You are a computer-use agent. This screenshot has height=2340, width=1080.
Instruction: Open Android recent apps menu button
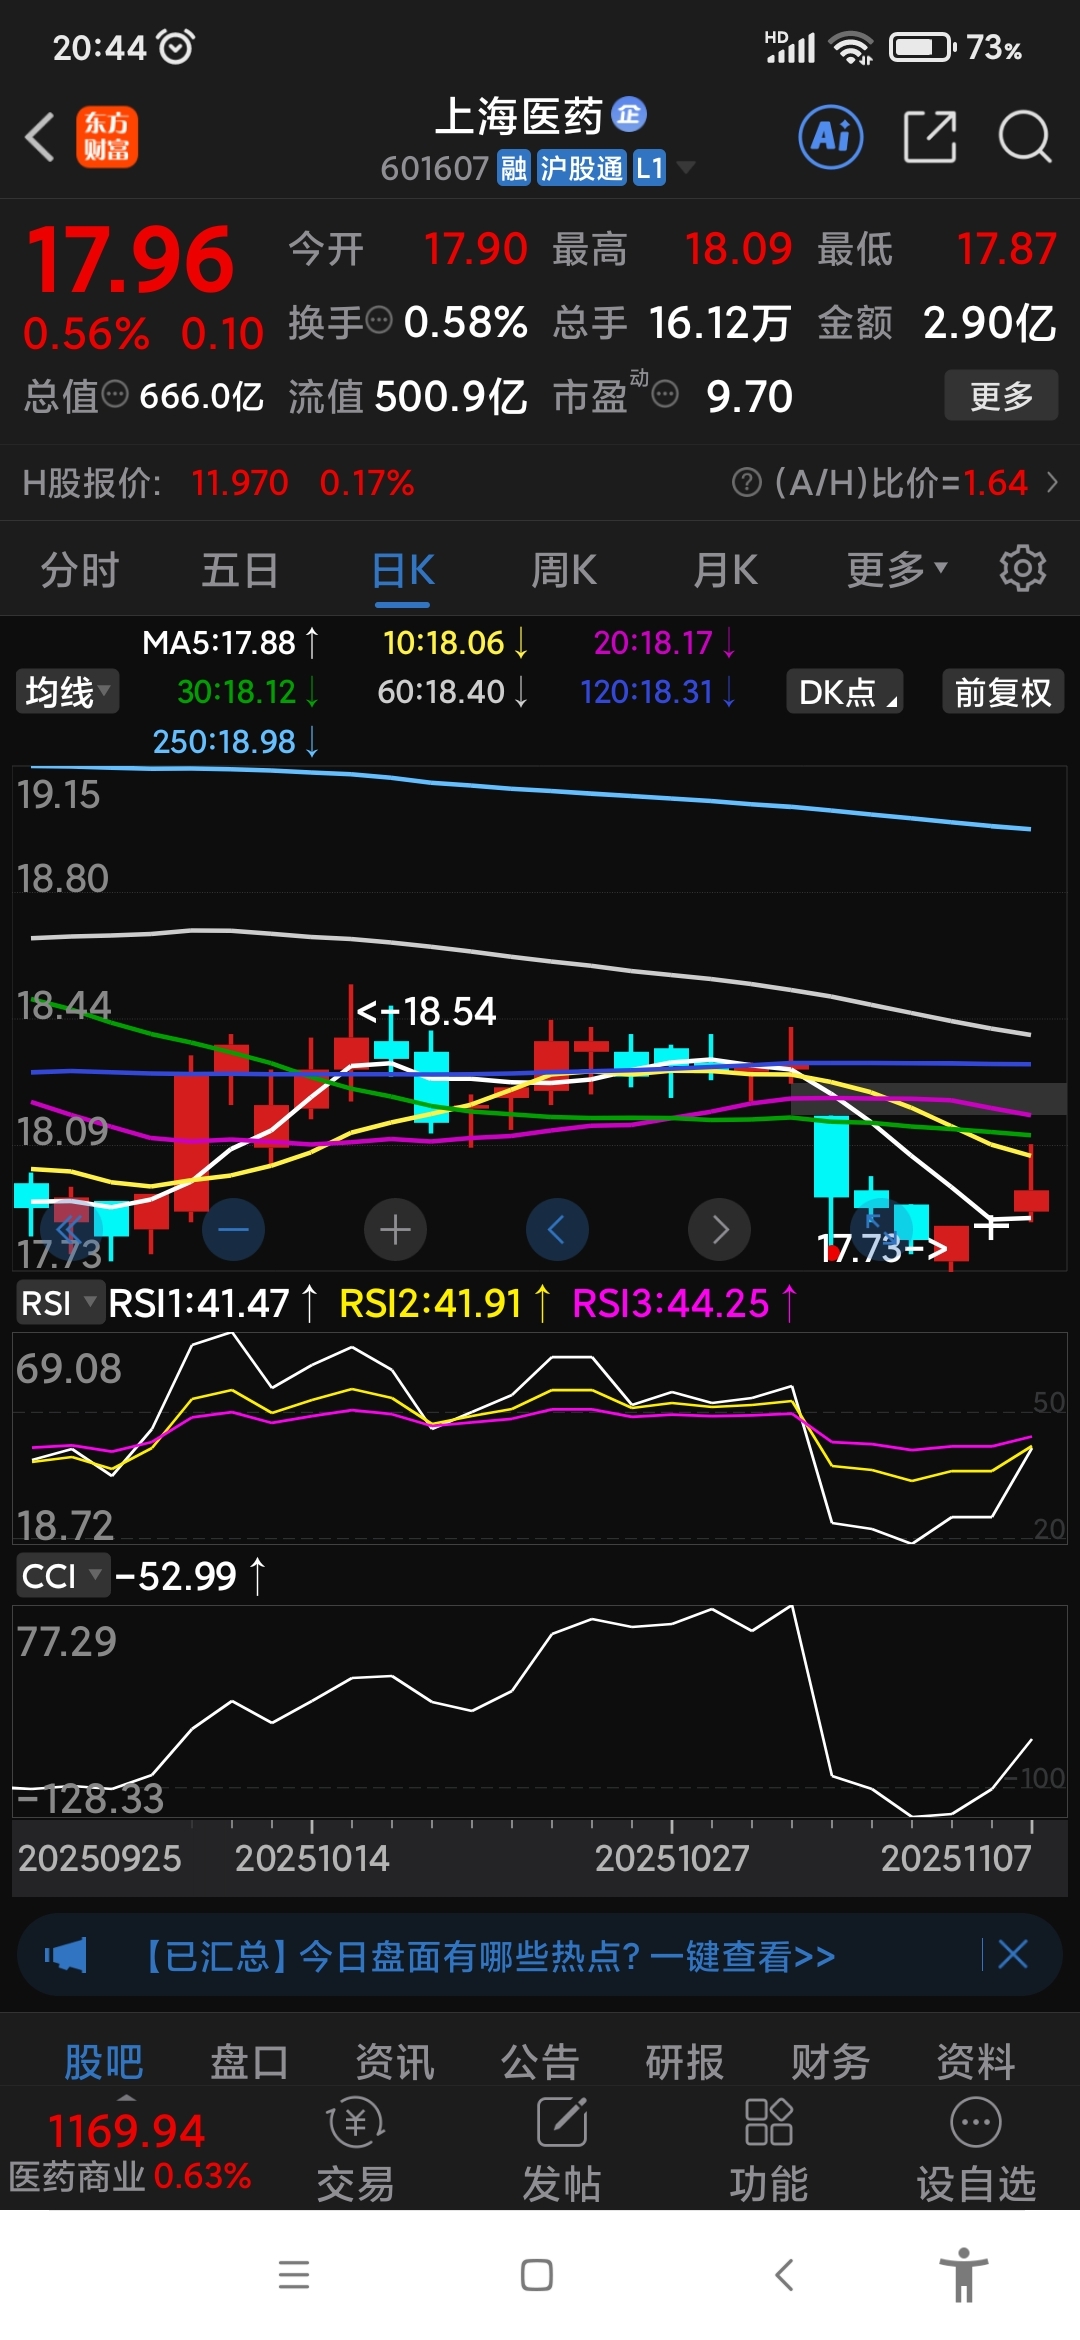pos(294,2275)
